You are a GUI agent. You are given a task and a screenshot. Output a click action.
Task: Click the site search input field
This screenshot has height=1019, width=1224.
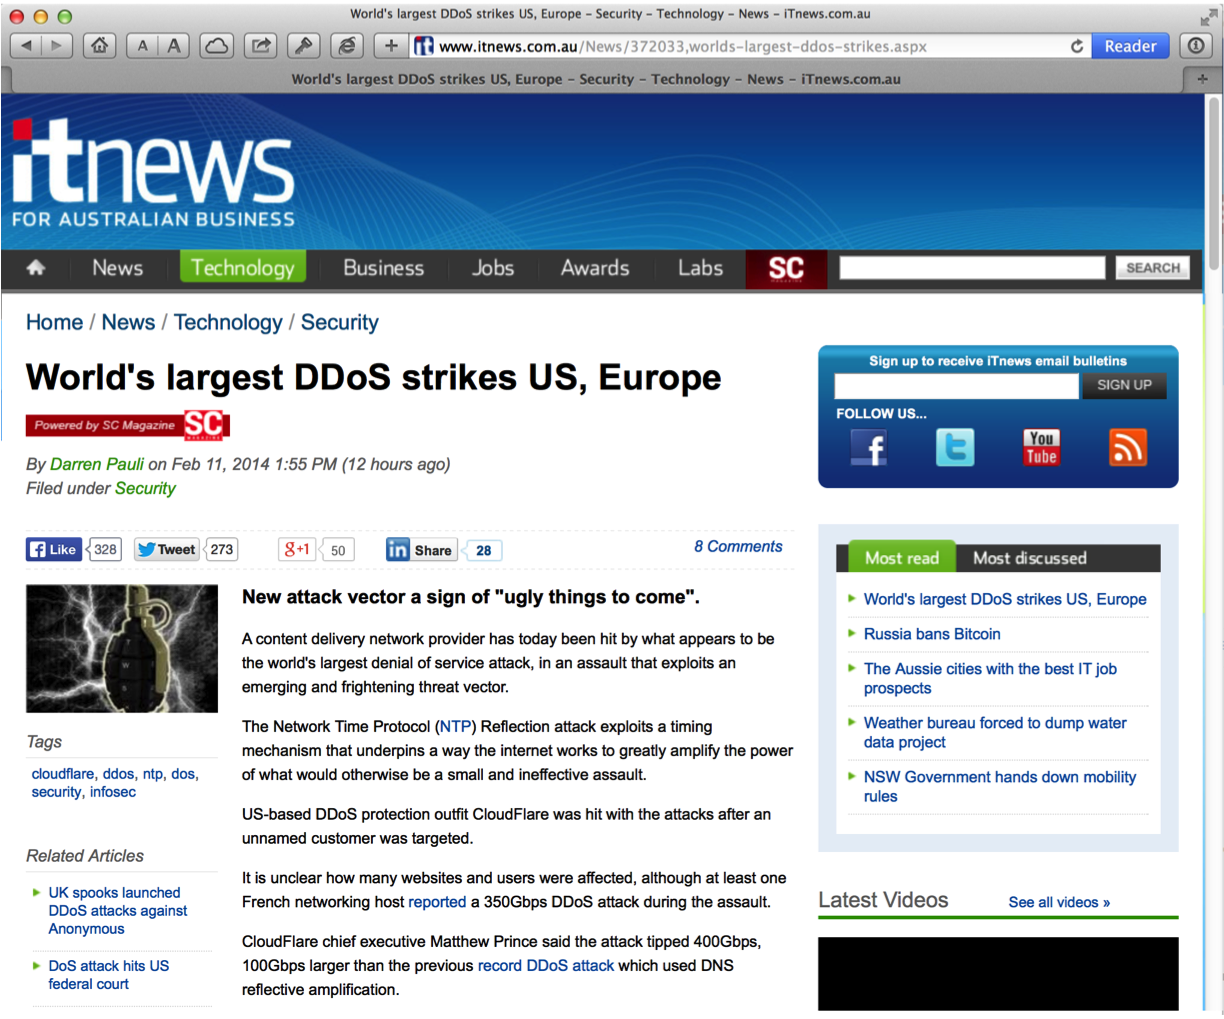(971, 268)
